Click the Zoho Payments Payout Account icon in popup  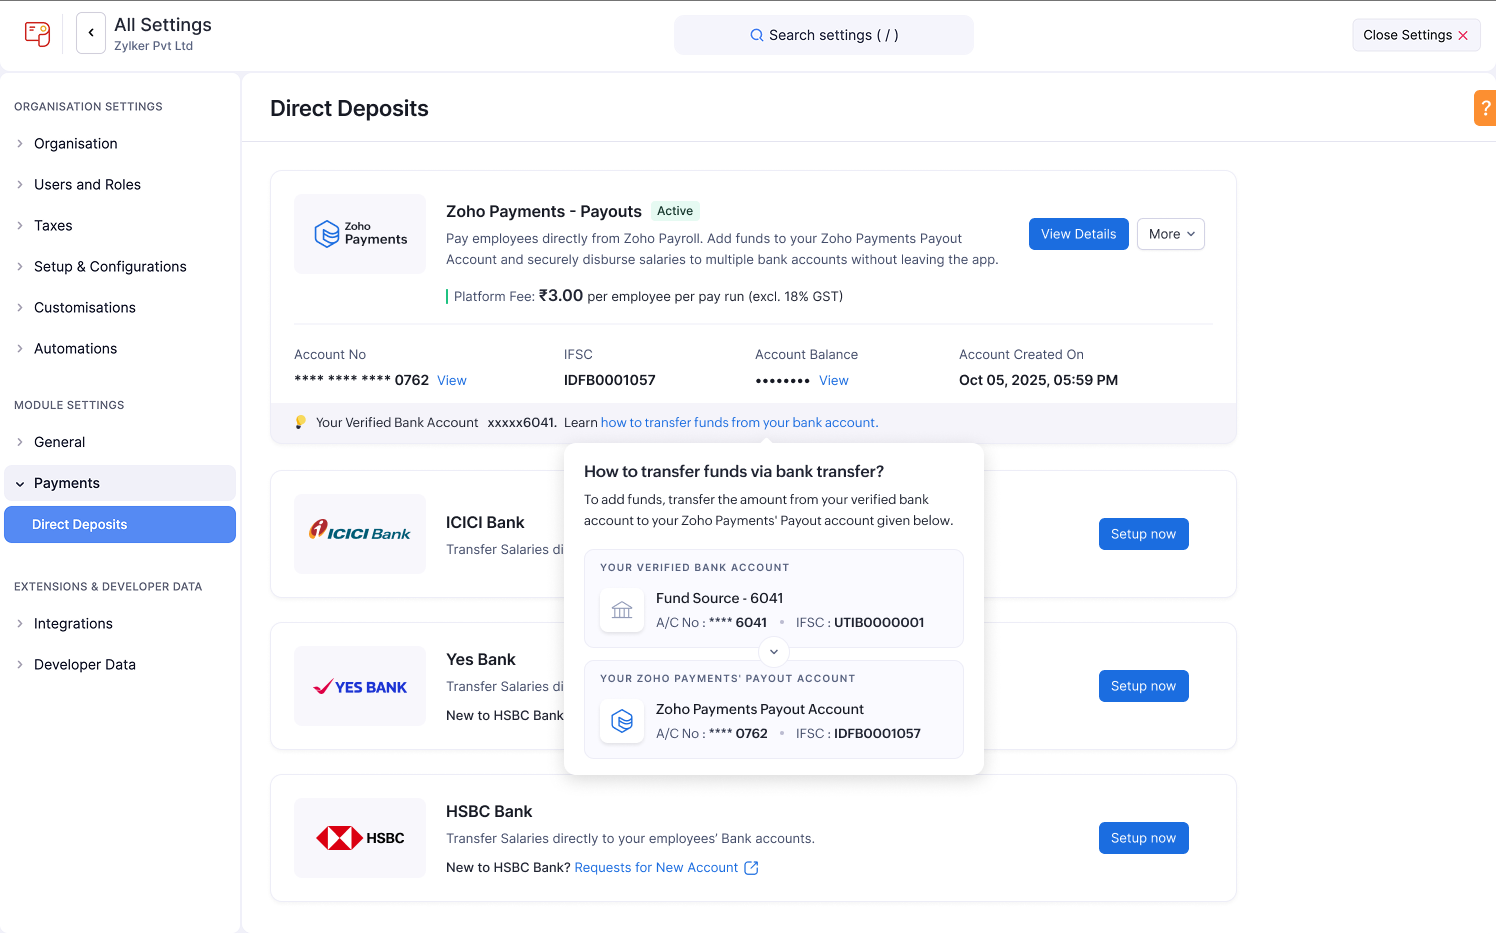click(x=622, y=721)
